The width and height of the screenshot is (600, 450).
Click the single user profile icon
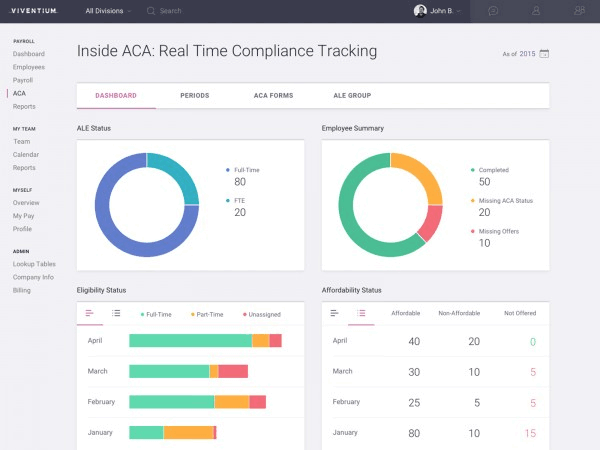(536, 11)
